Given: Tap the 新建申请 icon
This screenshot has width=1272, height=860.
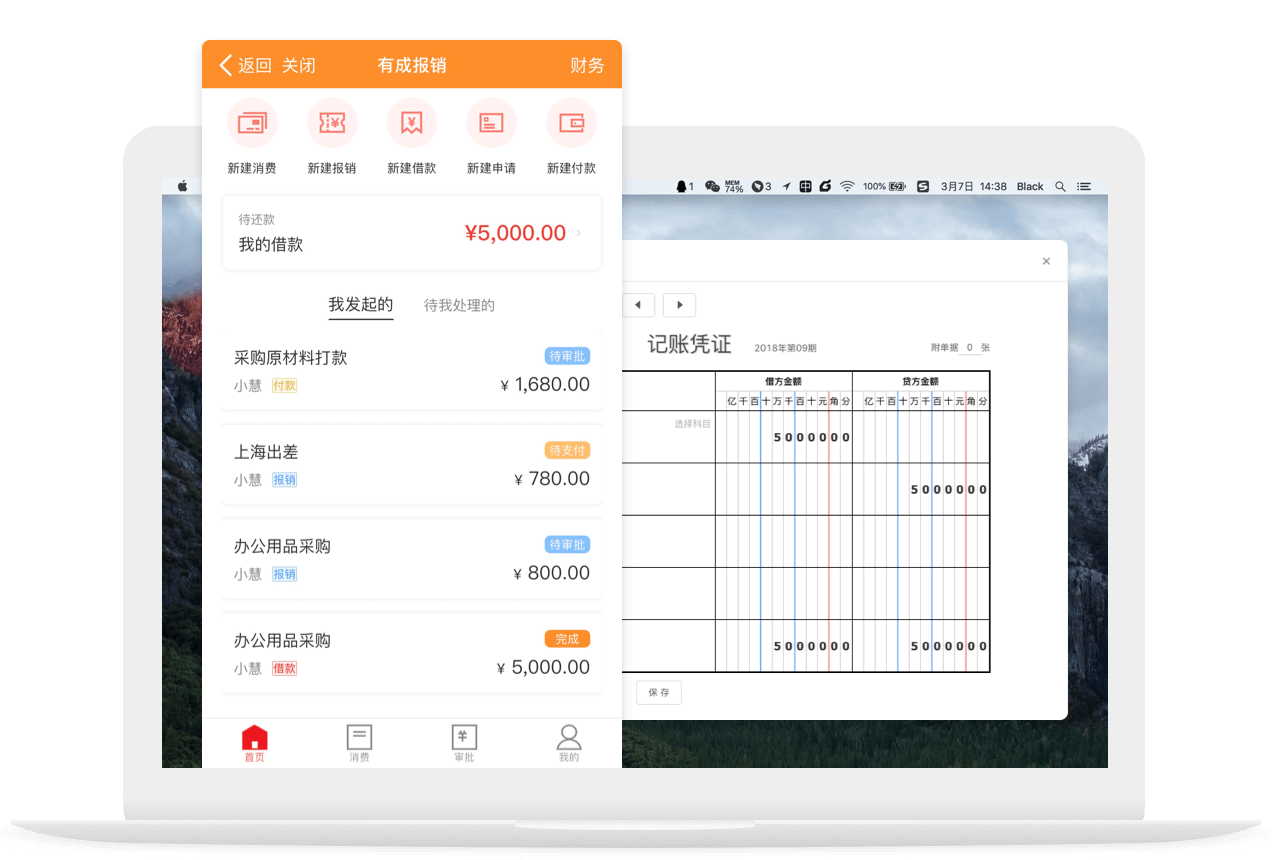Looking at the screenshot, I should (491, 124).
